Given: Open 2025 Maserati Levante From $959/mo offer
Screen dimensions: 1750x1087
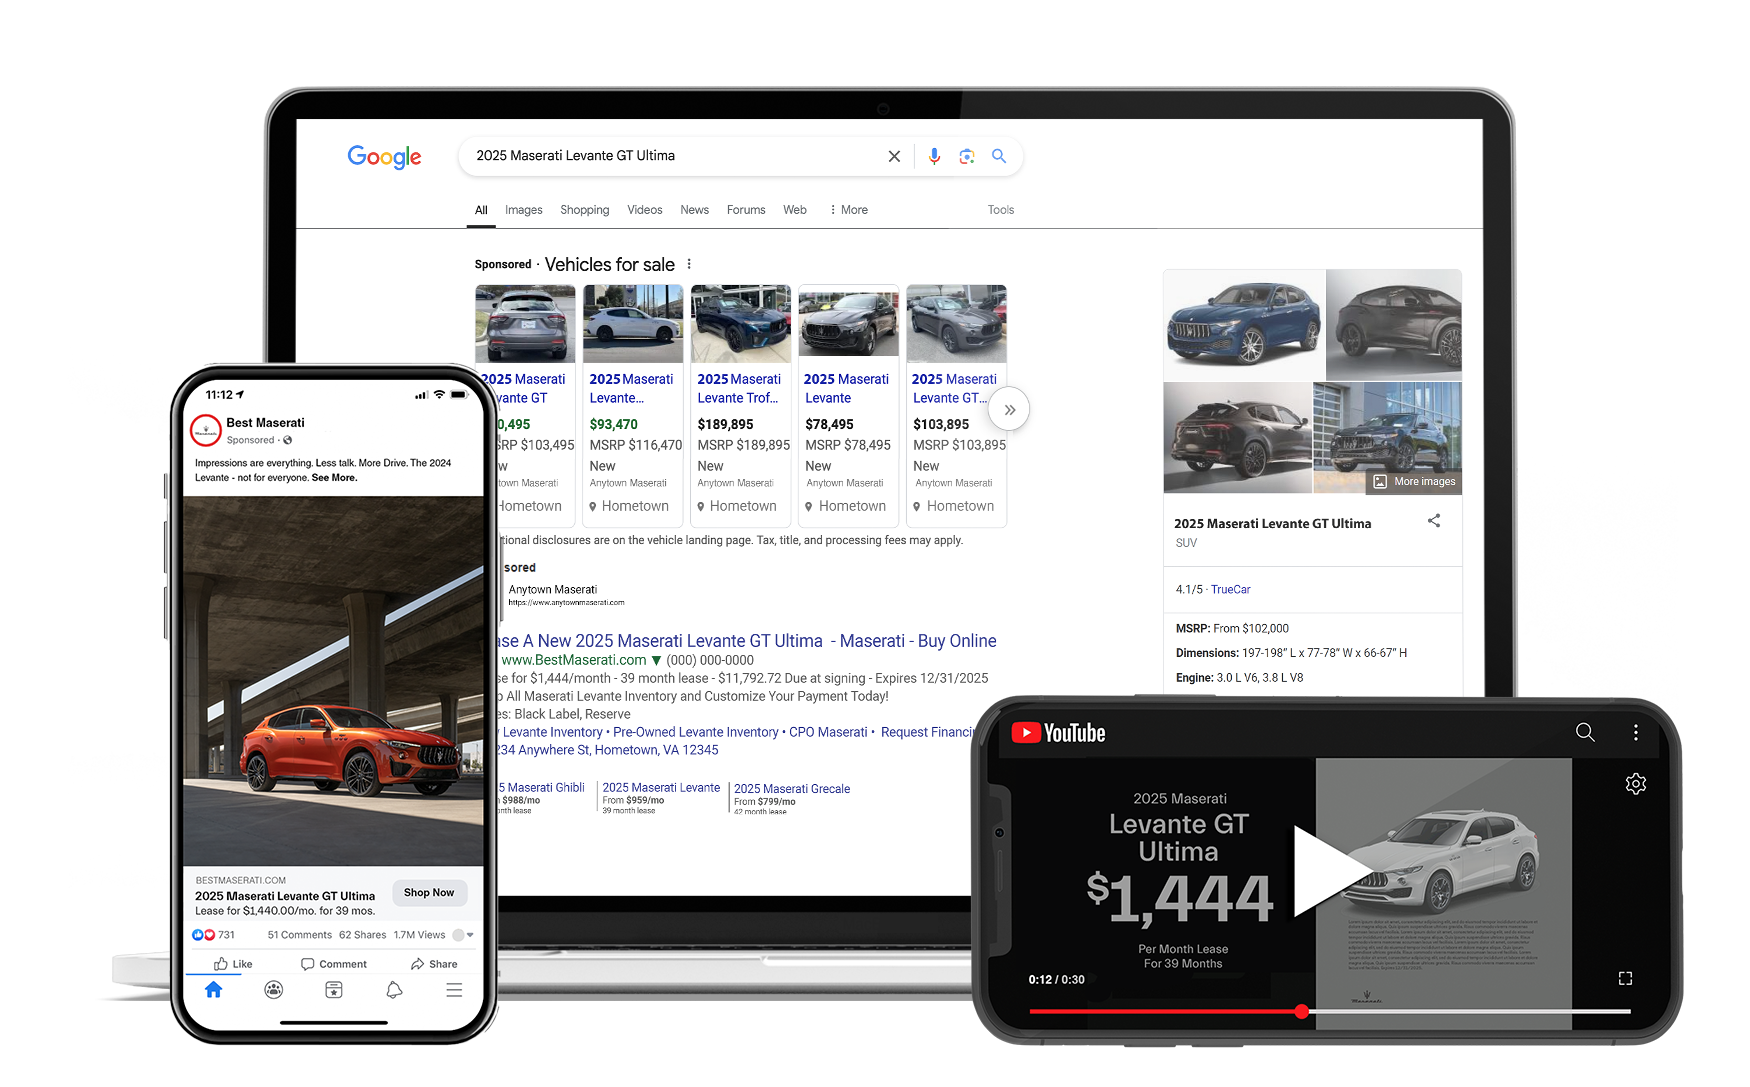Looking at the screenshot, I should pos(661,798).
